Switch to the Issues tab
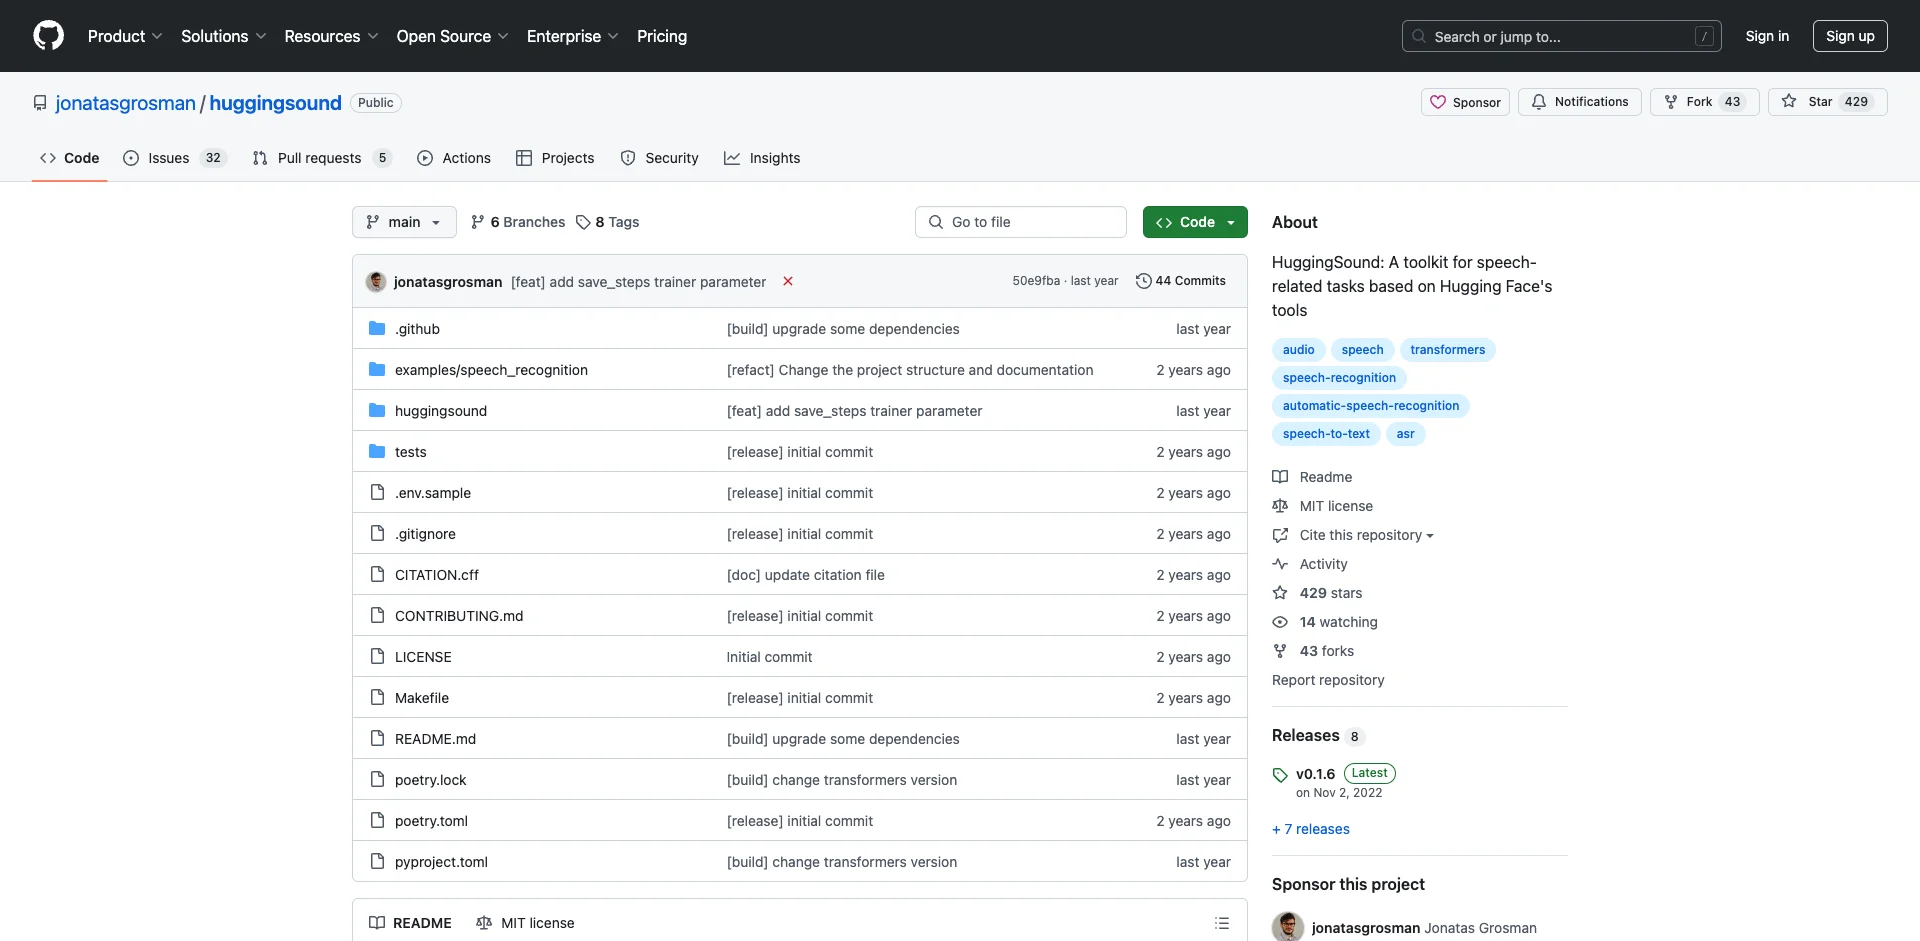Screen dimensions: 1920x941 [175, 158]
